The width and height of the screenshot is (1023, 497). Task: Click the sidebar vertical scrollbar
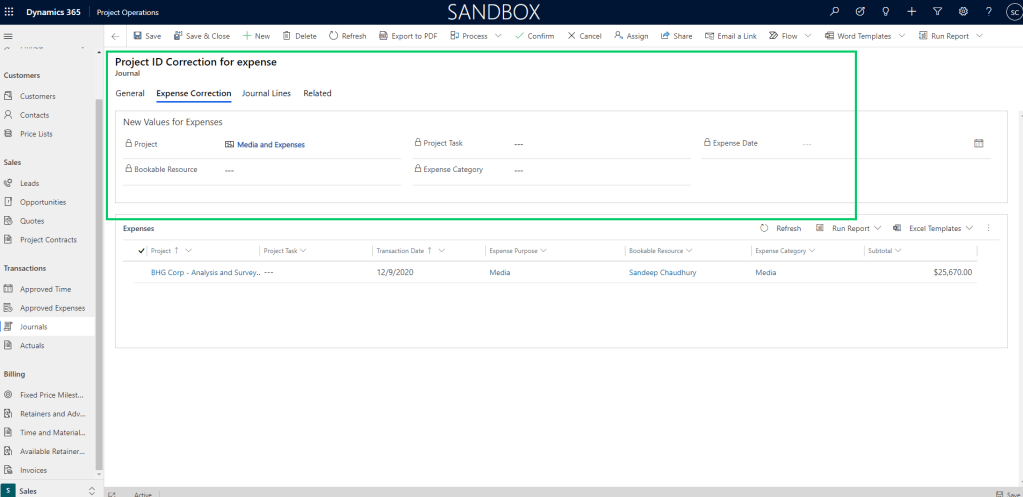(98, 280)
